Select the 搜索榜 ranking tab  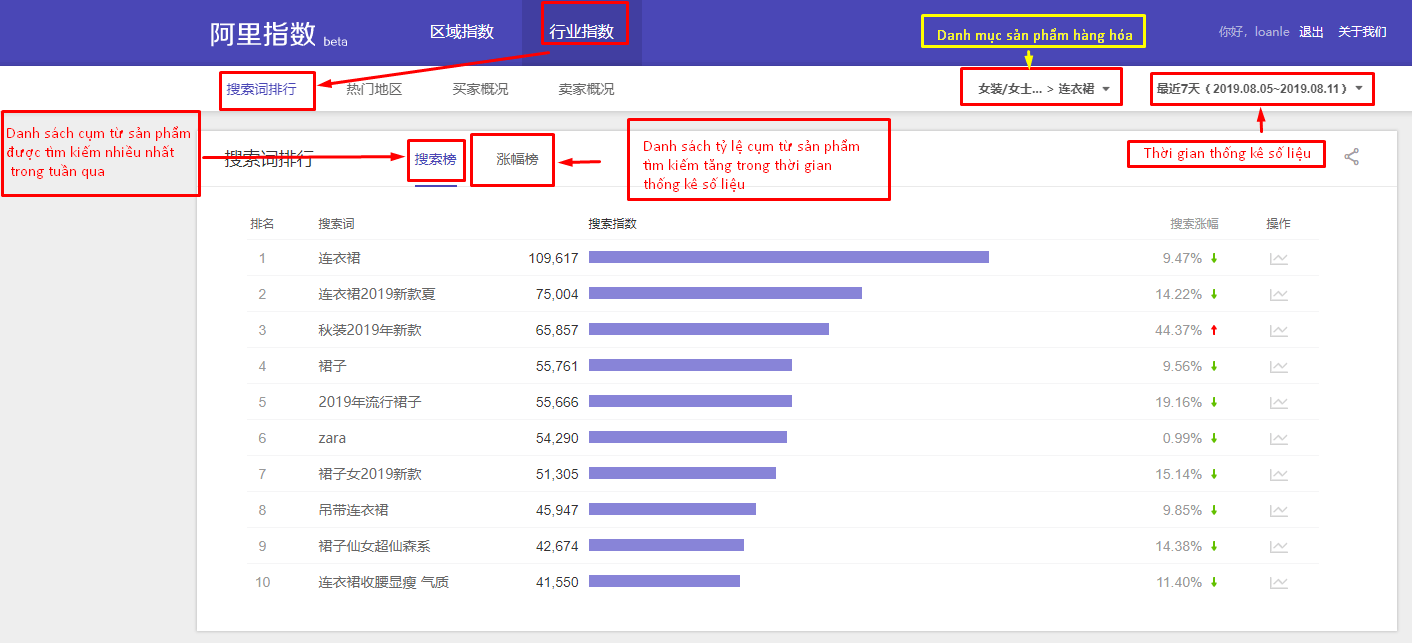point(436,159)
